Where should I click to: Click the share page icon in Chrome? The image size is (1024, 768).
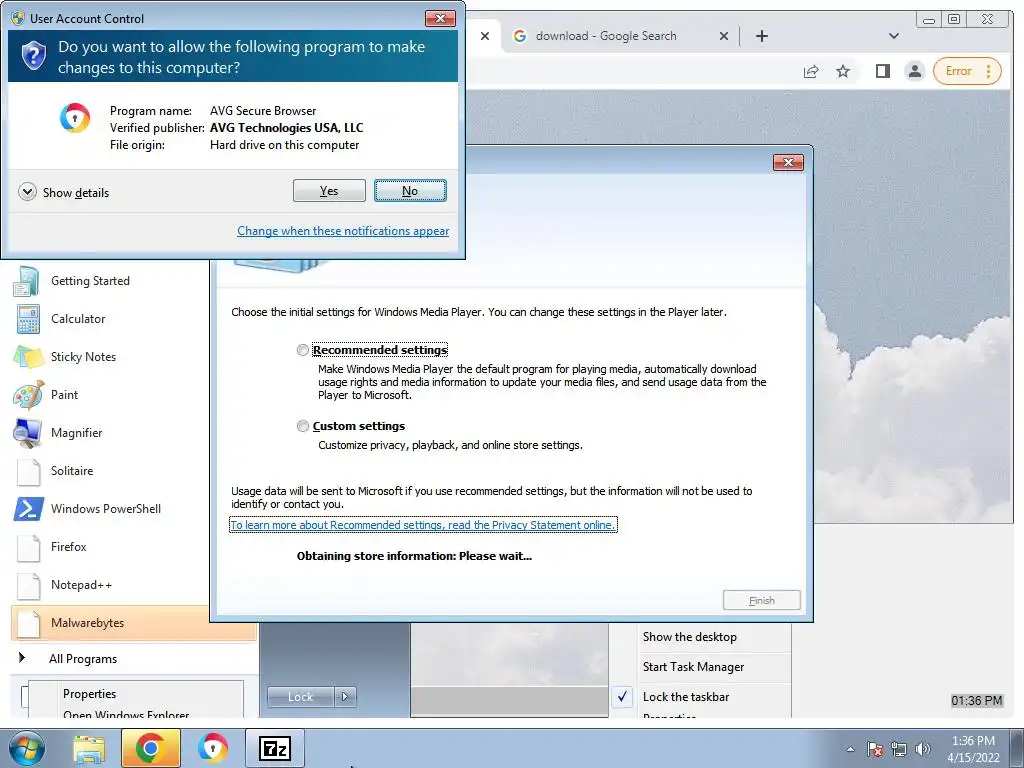(810, 71)
